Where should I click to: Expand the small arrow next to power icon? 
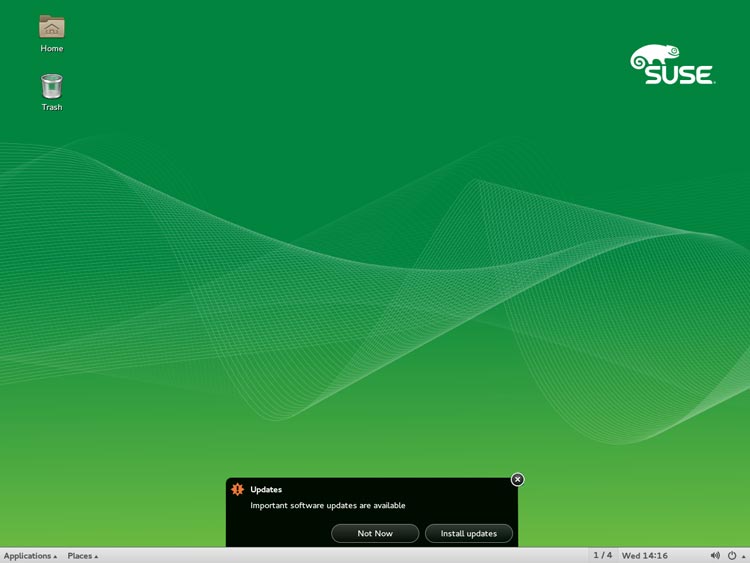pos(743,556)
